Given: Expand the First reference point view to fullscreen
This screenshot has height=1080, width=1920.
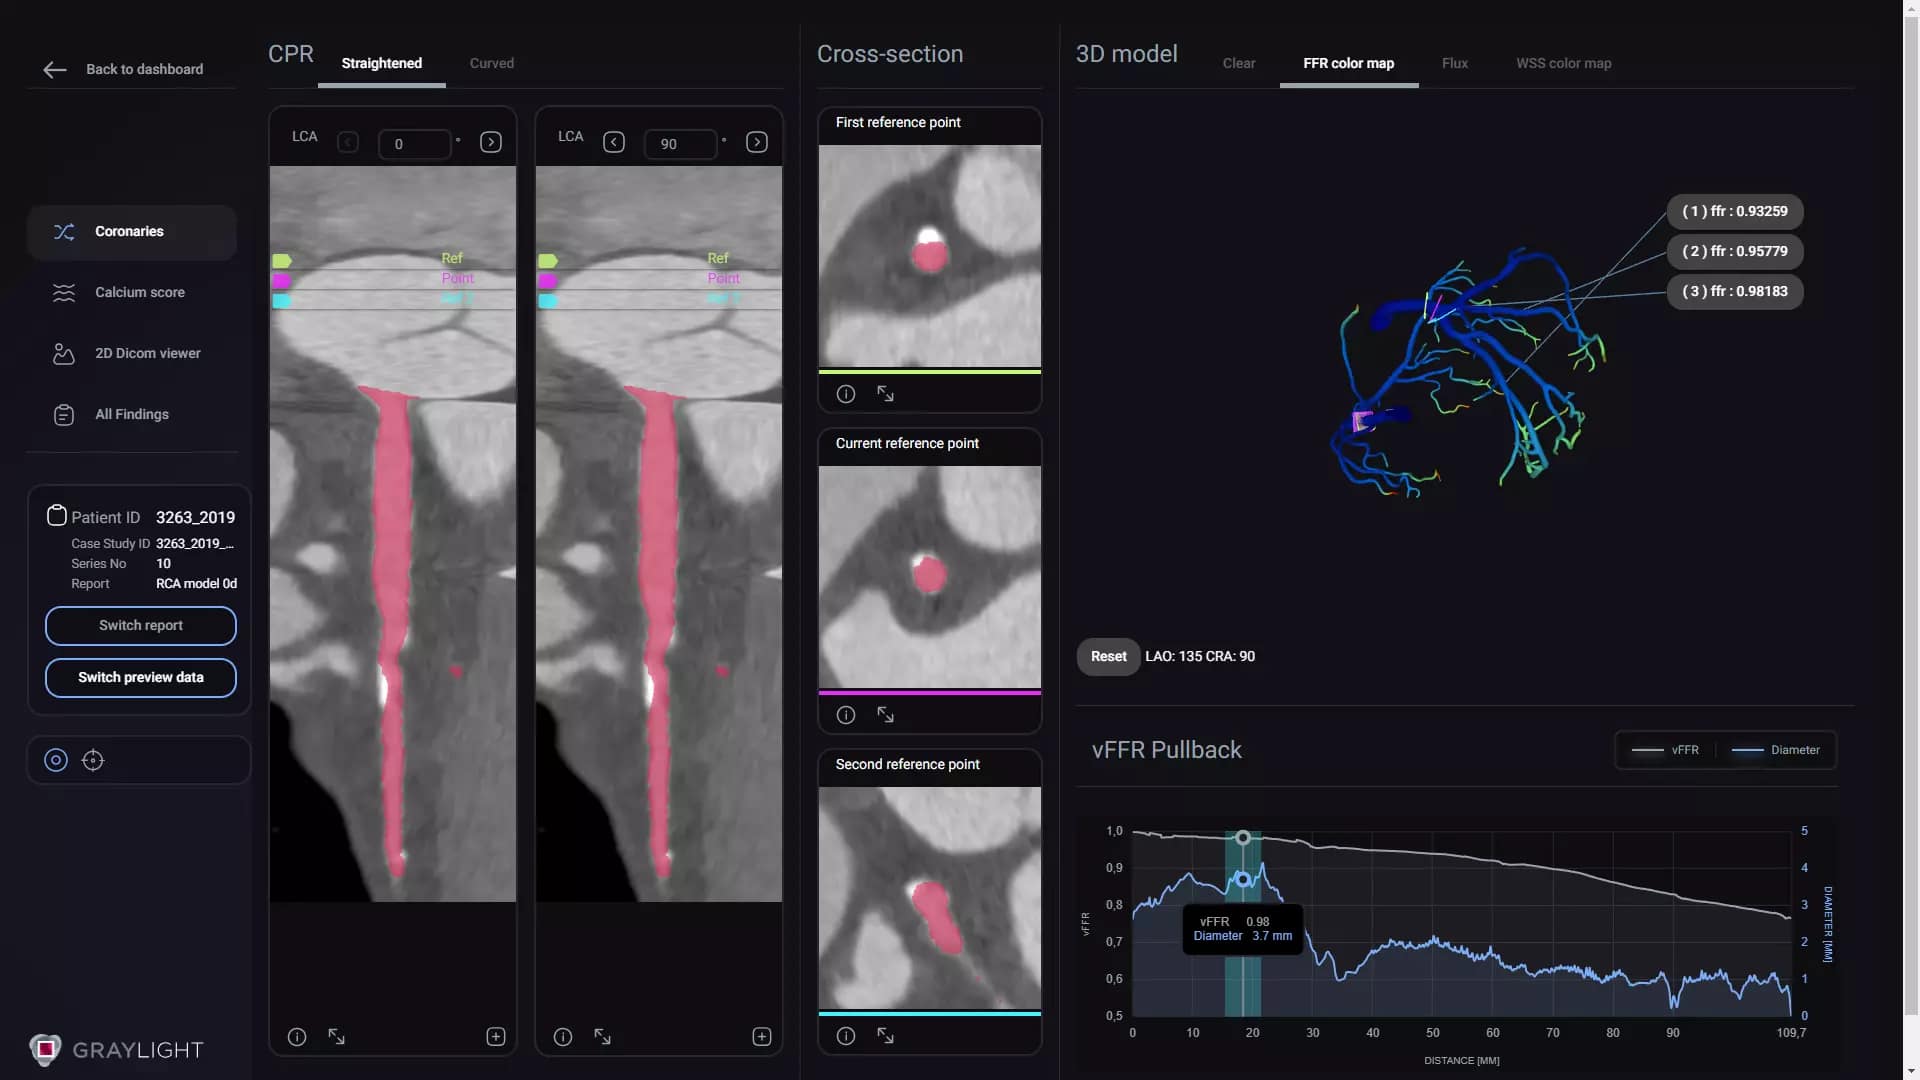Looking at the screenshot, I should pyautogui.click(x=884, y=393).
